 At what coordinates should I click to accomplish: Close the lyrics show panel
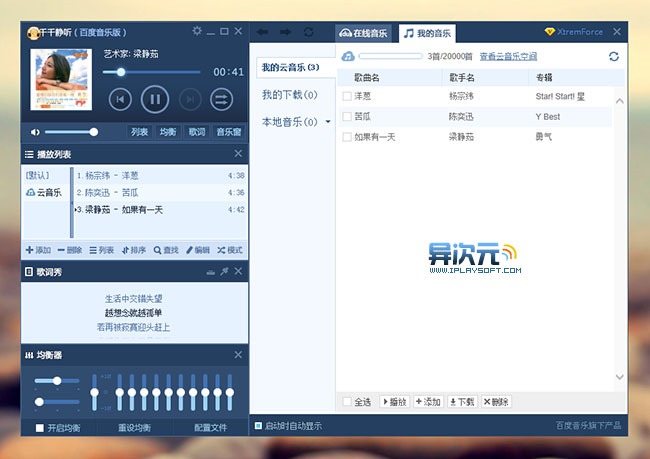click(238, 271)
